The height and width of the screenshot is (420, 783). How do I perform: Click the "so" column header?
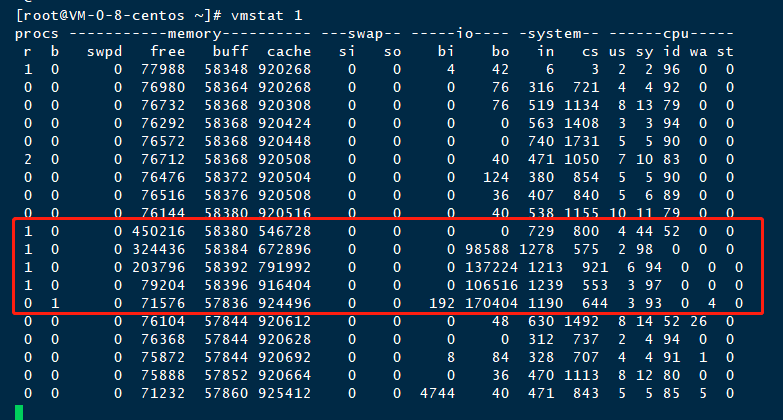pyautogui.click(x=392, y=52)
